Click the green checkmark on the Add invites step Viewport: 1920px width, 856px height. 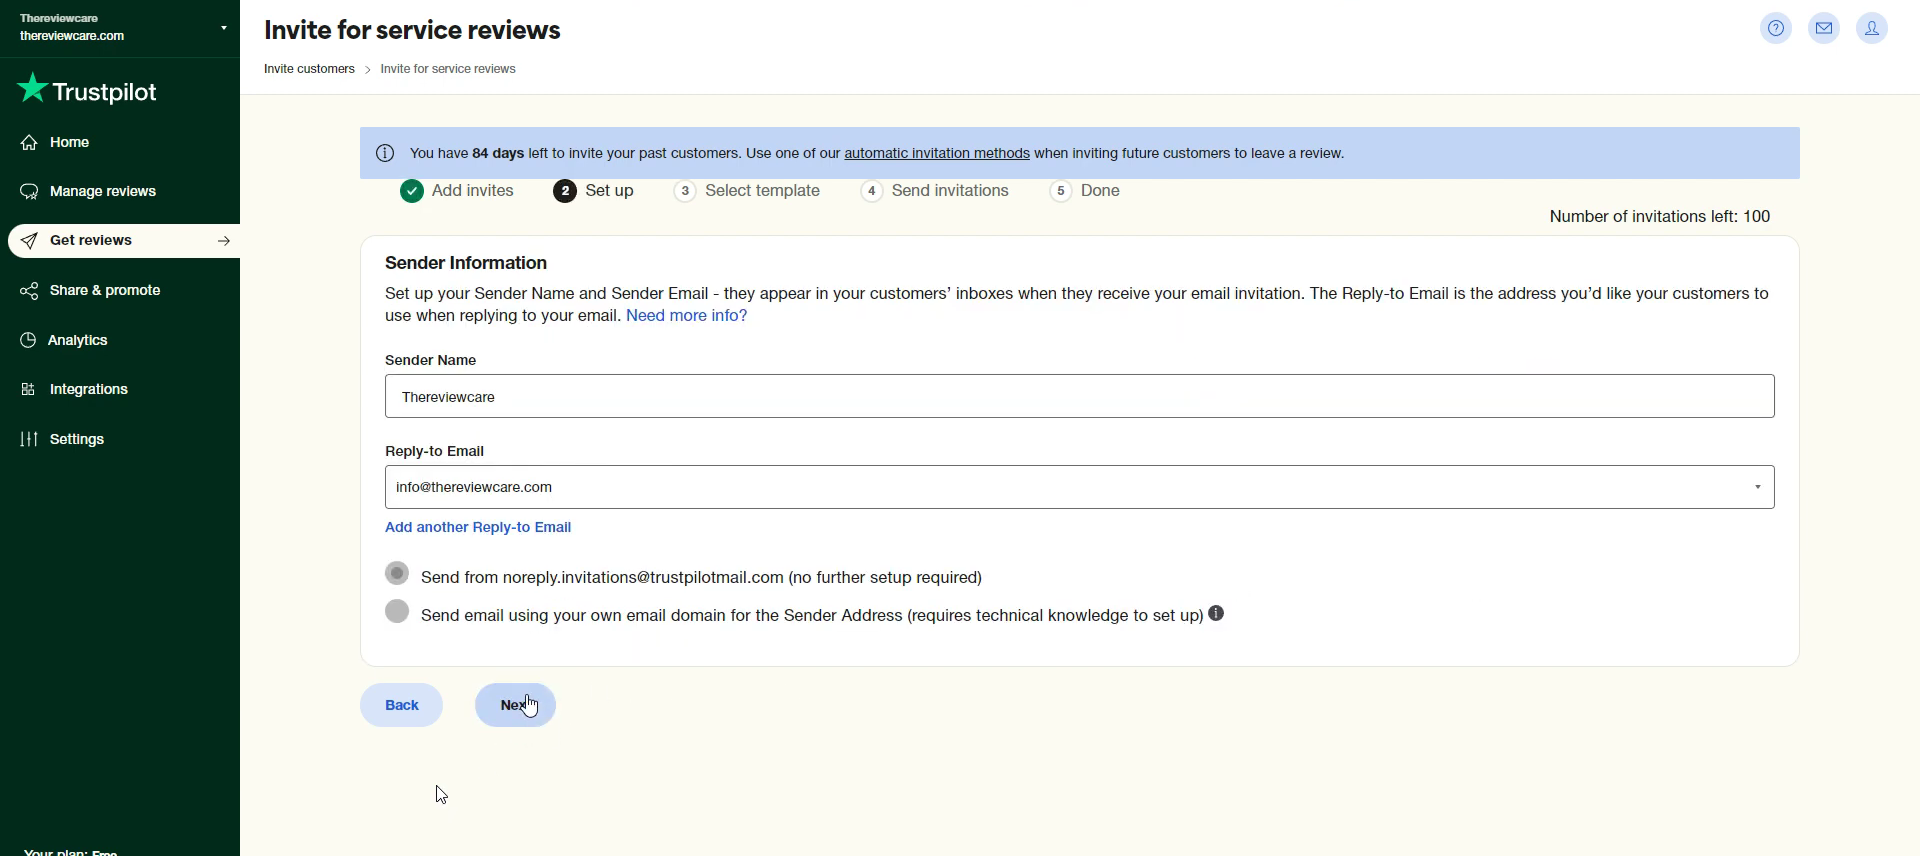pyautogui.click(x=412, y=192)
